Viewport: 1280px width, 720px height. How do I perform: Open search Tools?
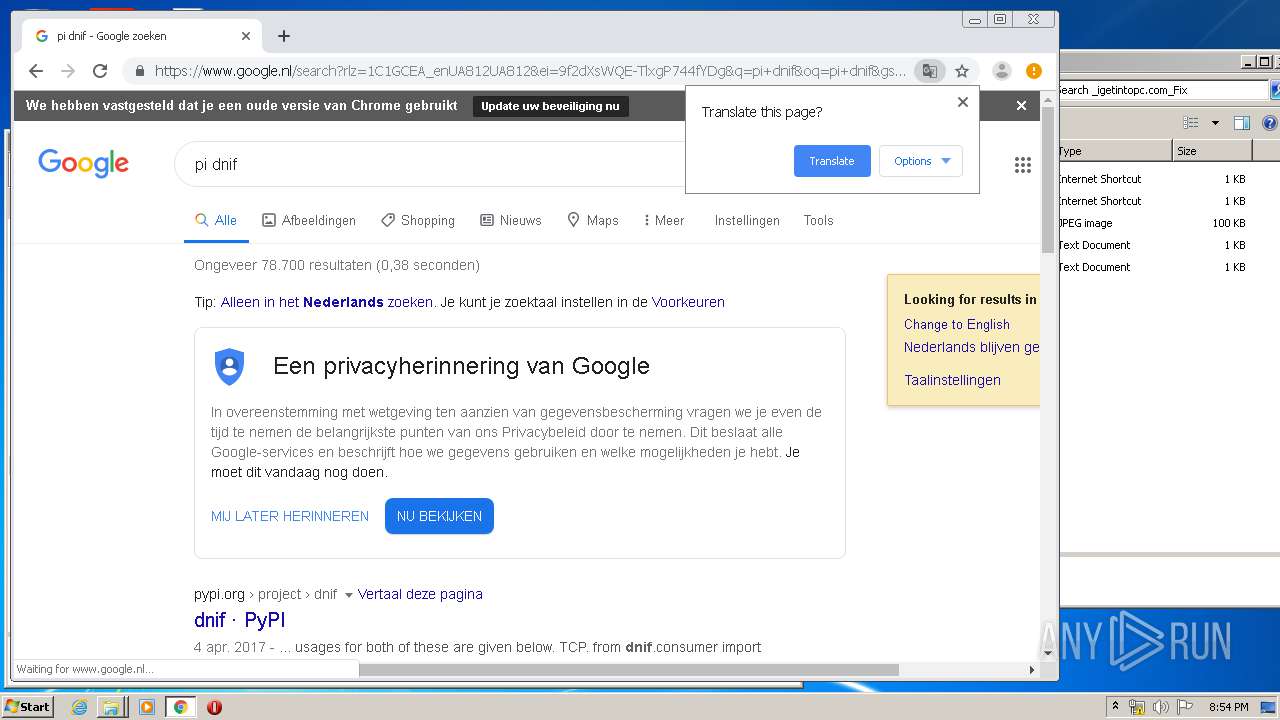818,220
